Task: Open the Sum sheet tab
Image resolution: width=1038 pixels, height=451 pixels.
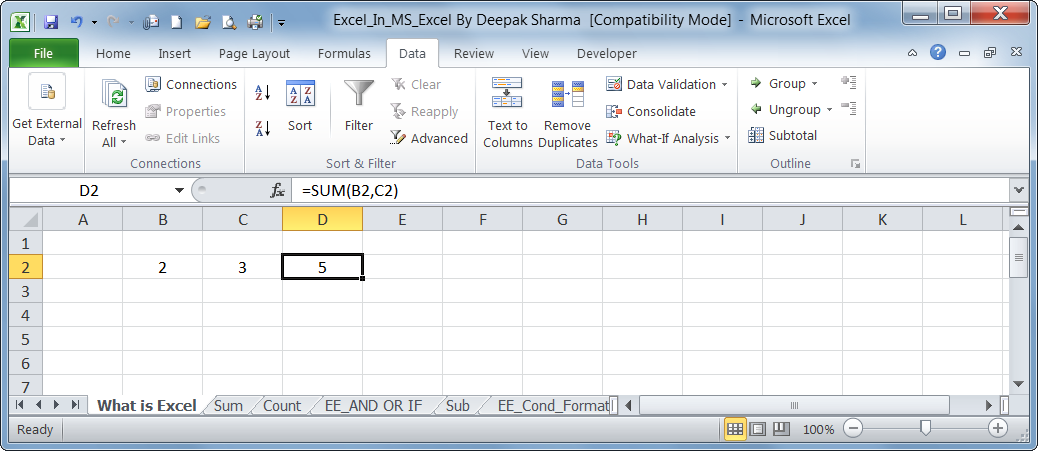Action: pyautogui.click(x=228, y=405)
